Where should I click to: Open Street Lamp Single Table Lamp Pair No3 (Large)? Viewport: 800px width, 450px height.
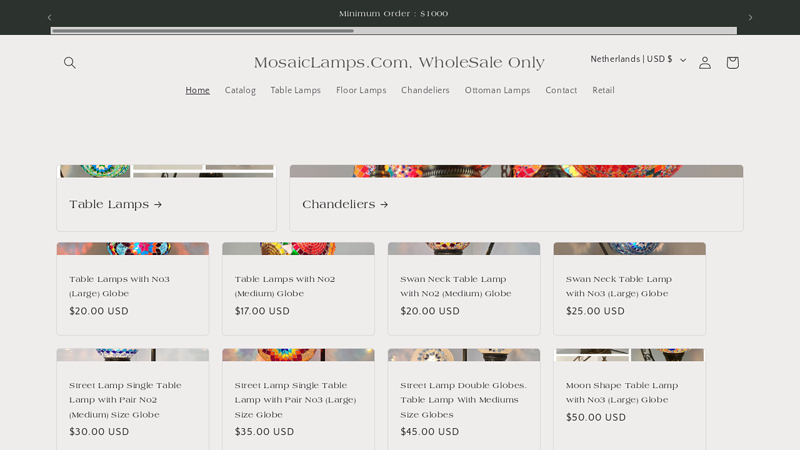click(x=295, y=400)
